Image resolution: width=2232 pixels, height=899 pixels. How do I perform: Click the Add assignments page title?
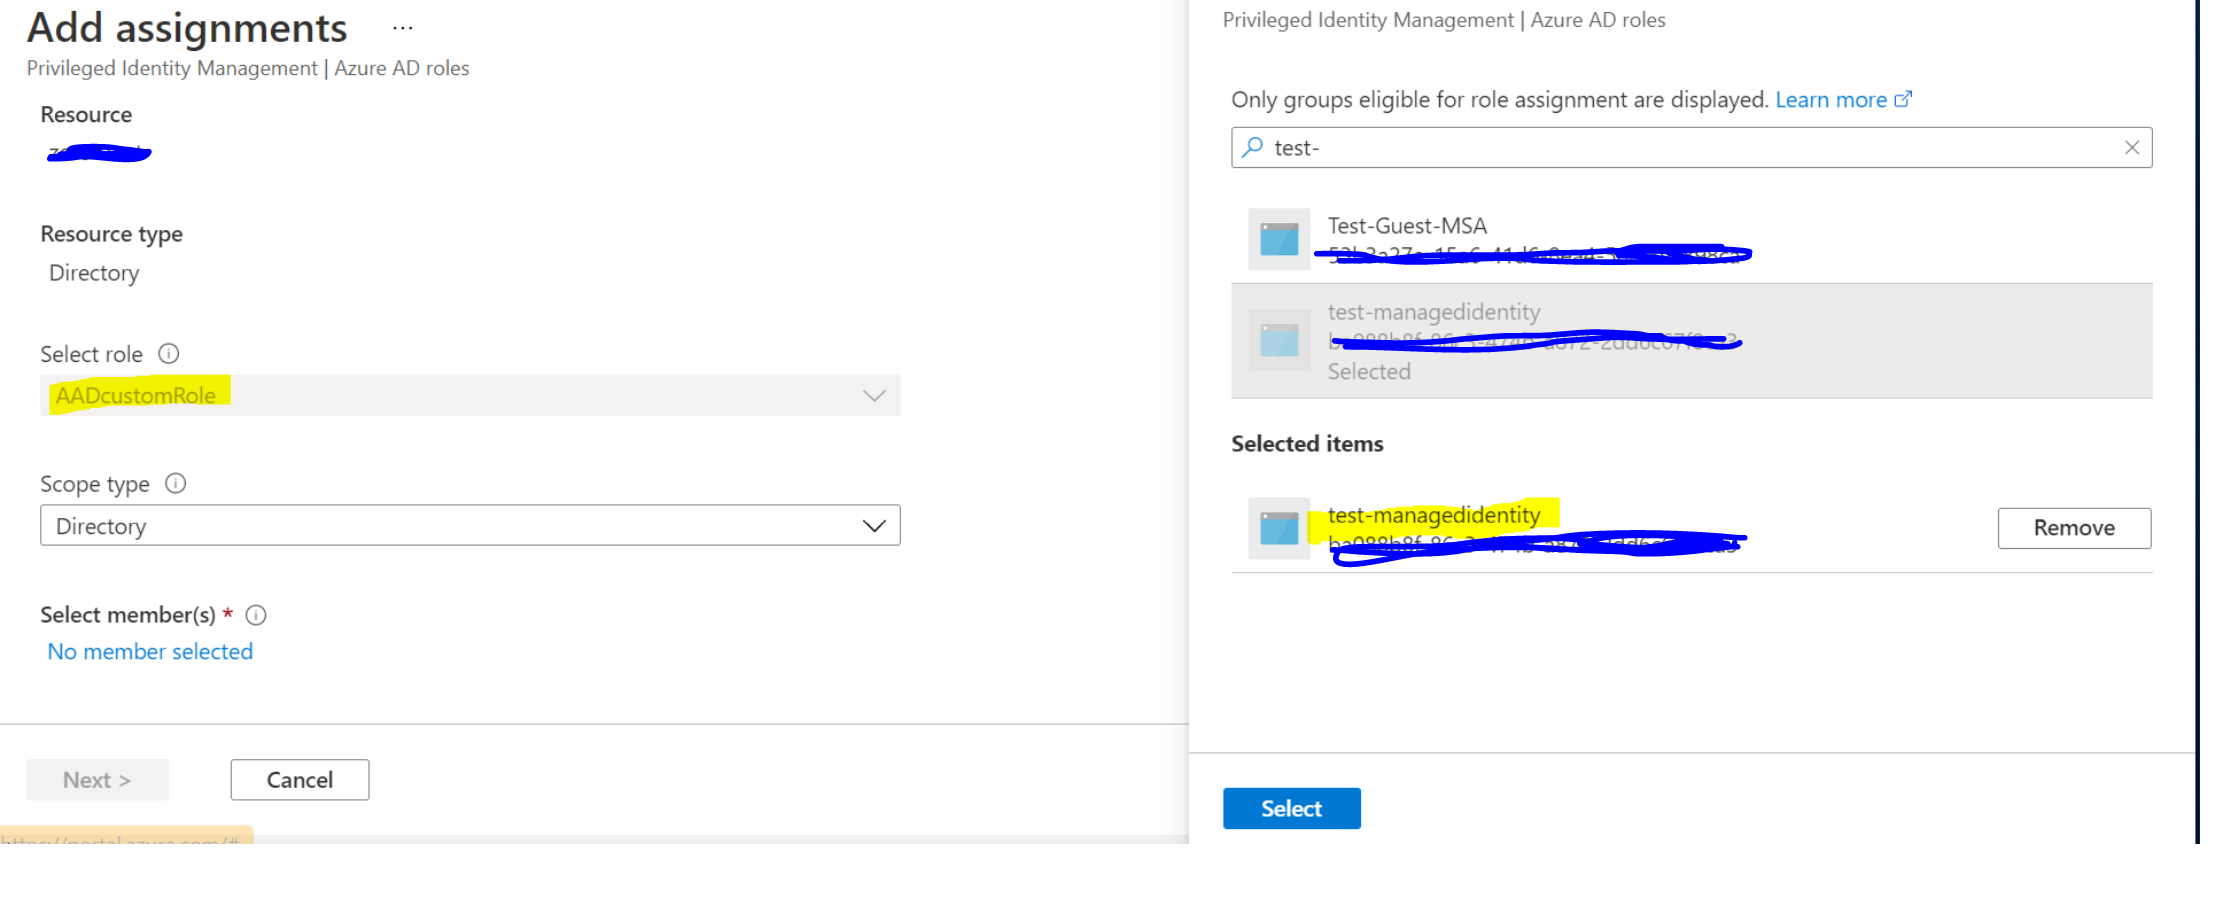tap(187, 28)
